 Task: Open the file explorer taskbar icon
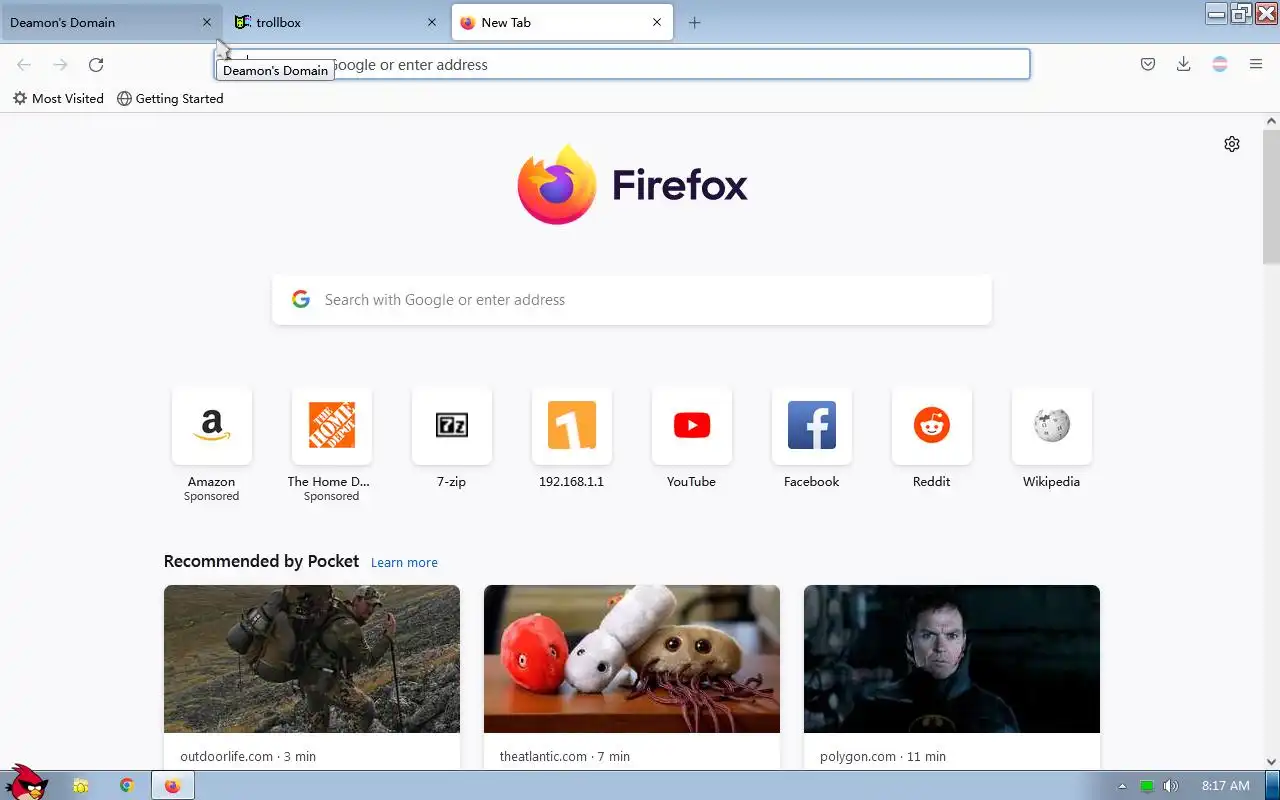(x=81, y=786)
